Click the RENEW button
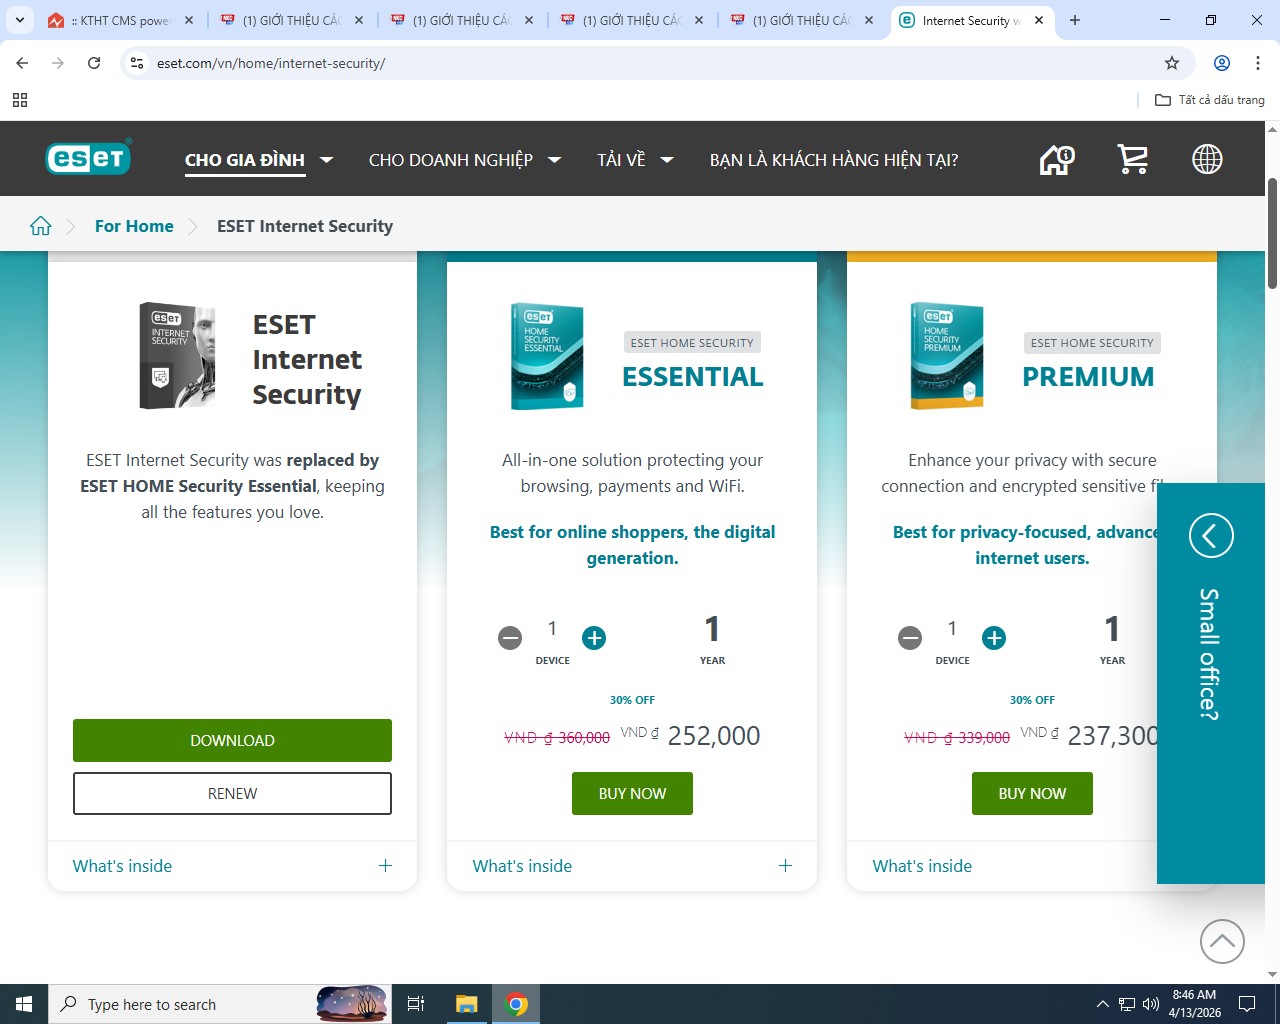Image resolution: width=1280 pixels, height=1024 pixels. point(232,793)
